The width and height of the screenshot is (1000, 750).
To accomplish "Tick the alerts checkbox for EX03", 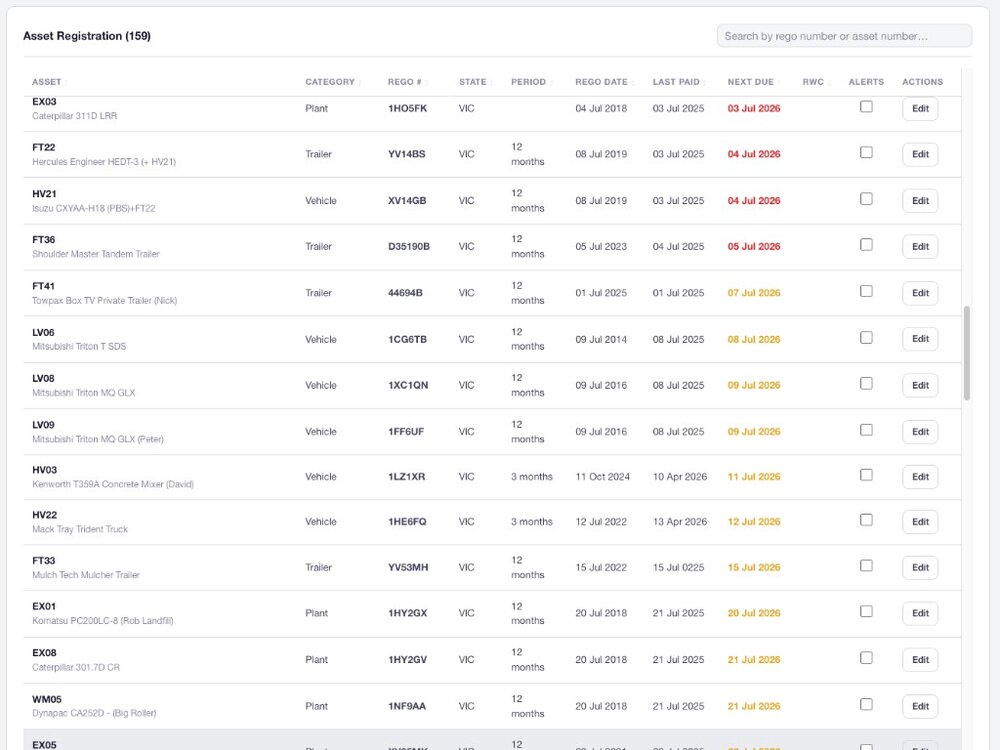I will [x=866, y=107].
